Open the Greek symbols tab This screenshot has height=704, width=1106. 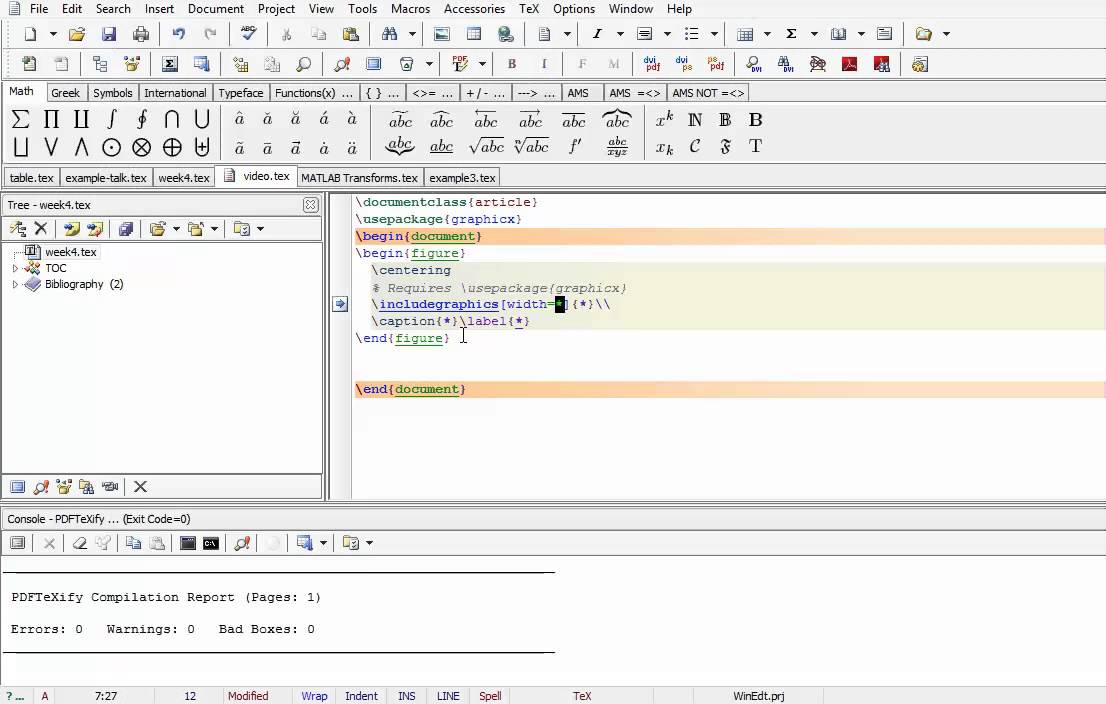[66, 92]
